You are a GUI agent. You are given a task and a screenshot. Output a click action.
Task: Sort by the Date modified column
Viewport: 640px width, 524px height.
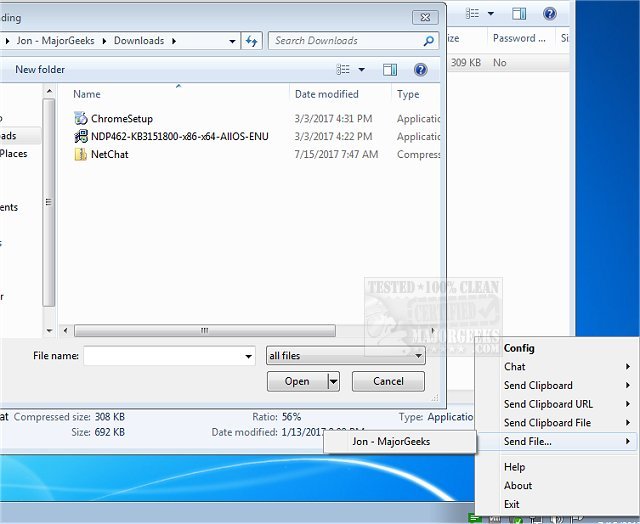tap(327, 94)
